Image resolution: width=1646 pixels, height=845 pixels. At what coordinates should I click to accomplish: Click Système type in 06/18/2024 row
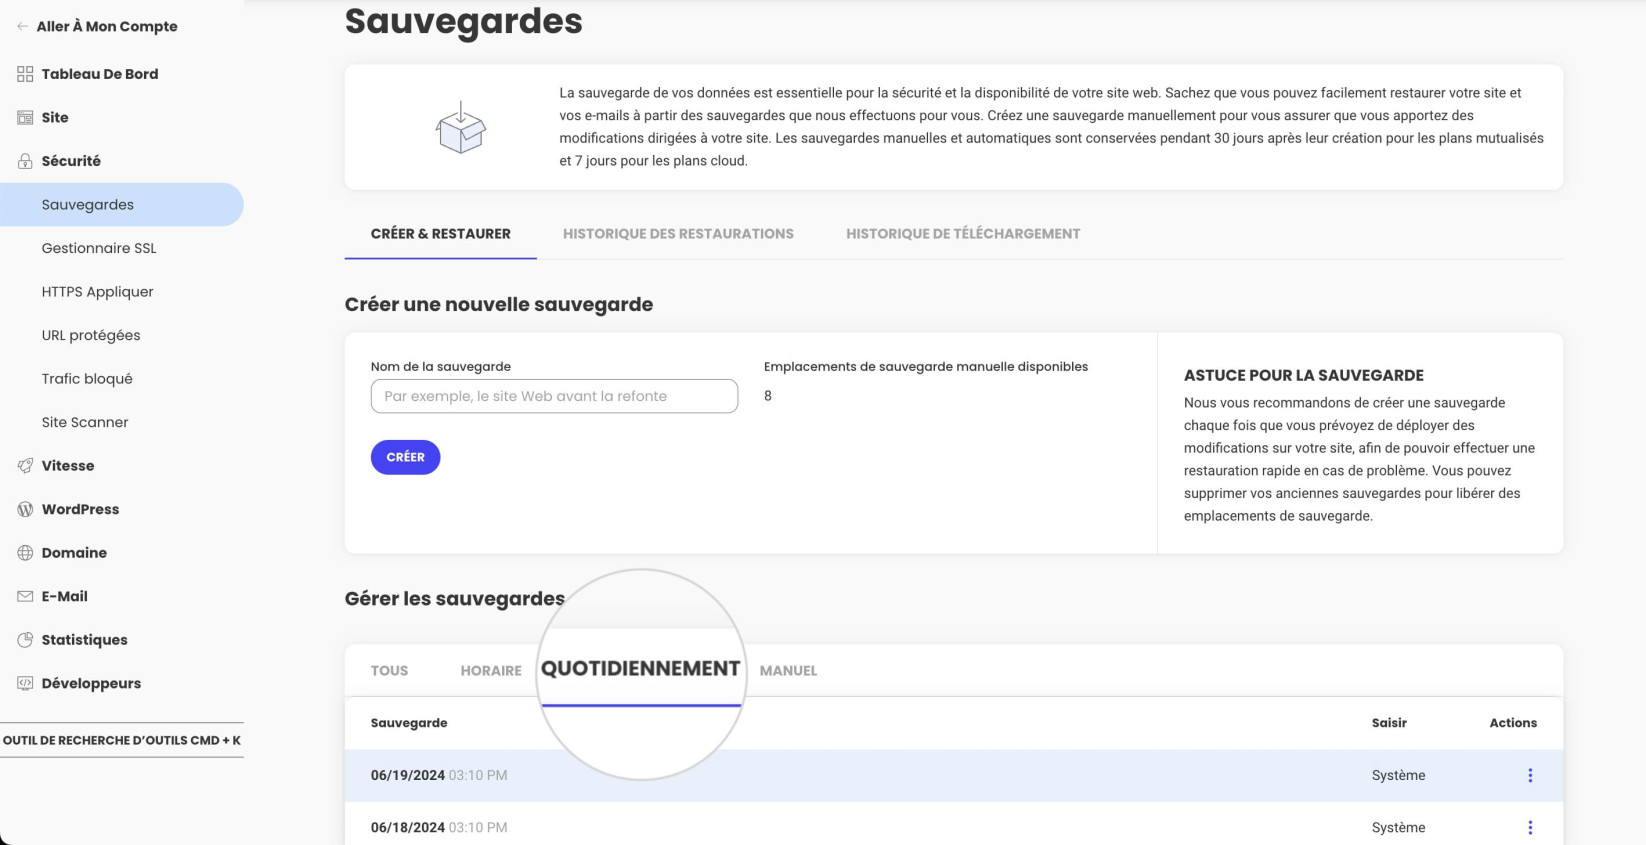1398,827
